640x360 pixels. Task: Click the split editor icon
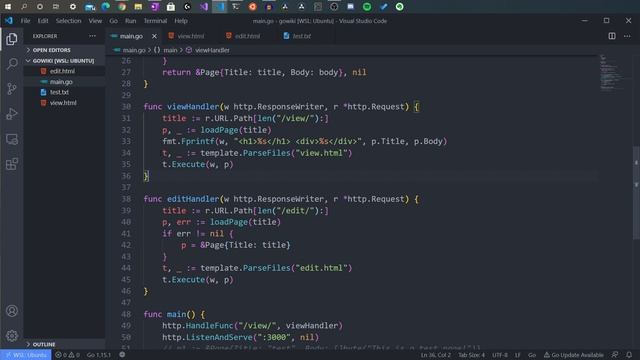tap(612, 36)
